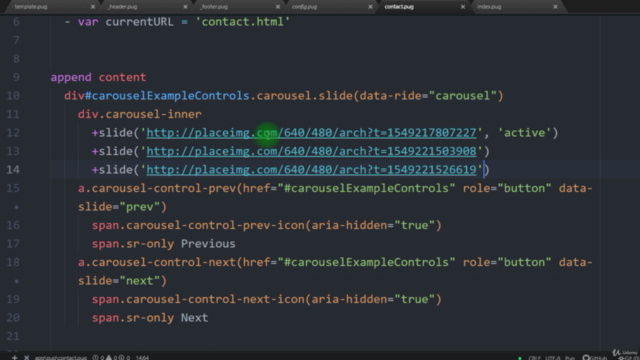Image resolution: width=640 pixels, height=360 pixels.
Task: Click the 'contact.html' string on line 6
Action: 242,22
